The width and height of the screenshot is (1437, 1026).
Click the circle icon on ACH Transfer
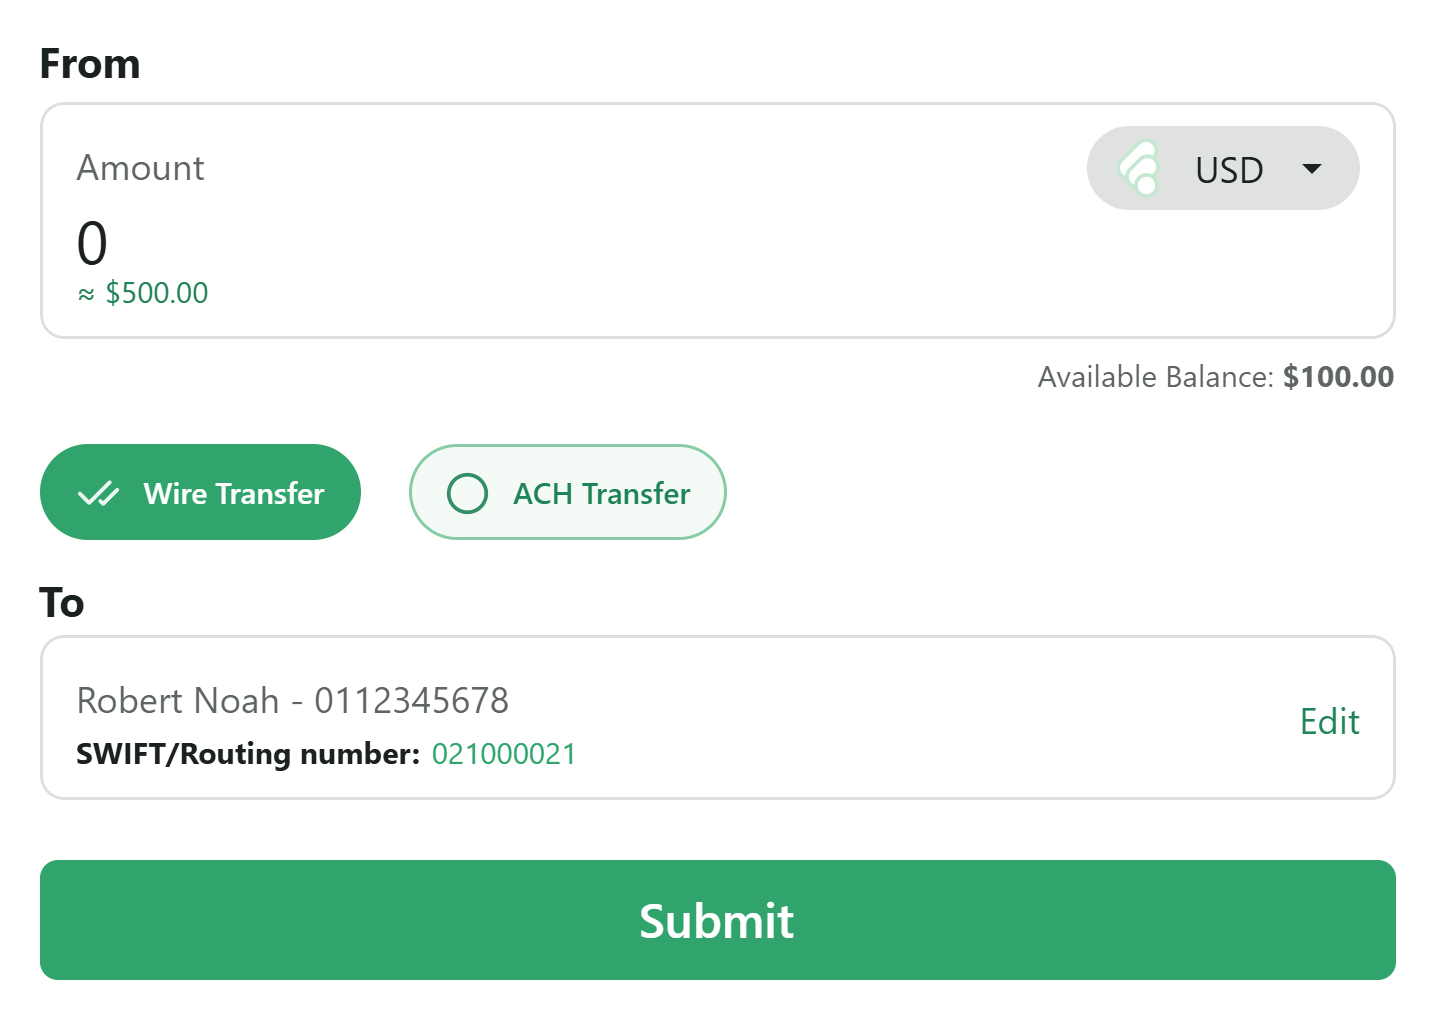pyautogui.click(x=466, y=492)
